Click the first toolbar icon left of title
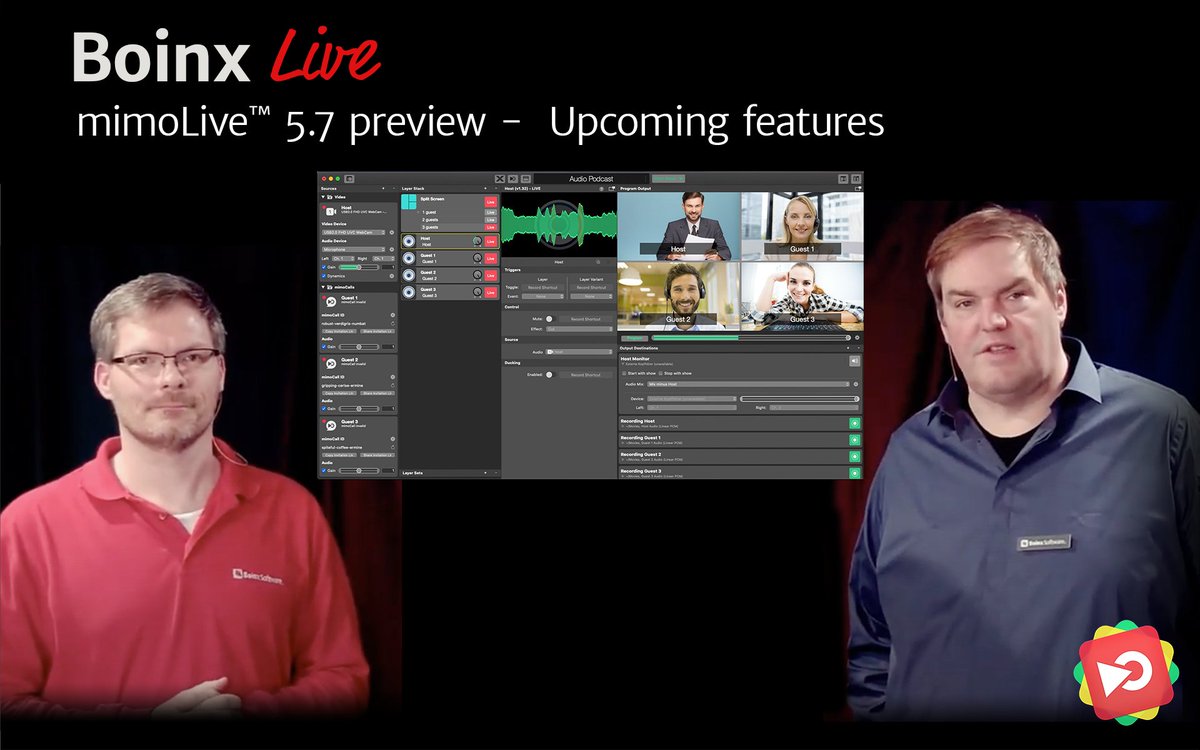This screenshot has height=750, width=1200. pos(499,179)
